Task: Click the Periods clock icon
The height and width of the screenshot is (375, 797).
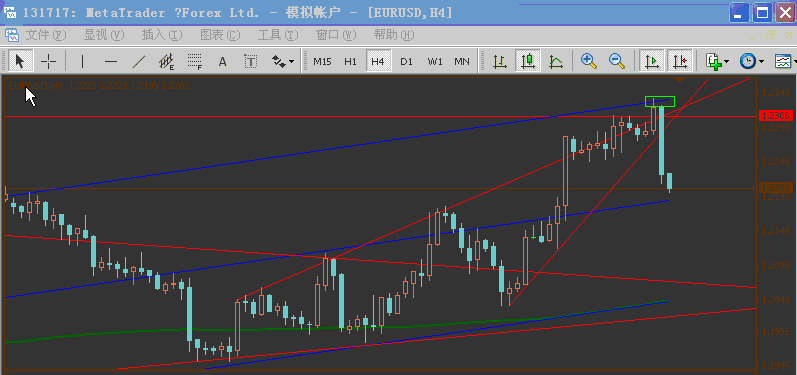Action: (x=747, y=61)
